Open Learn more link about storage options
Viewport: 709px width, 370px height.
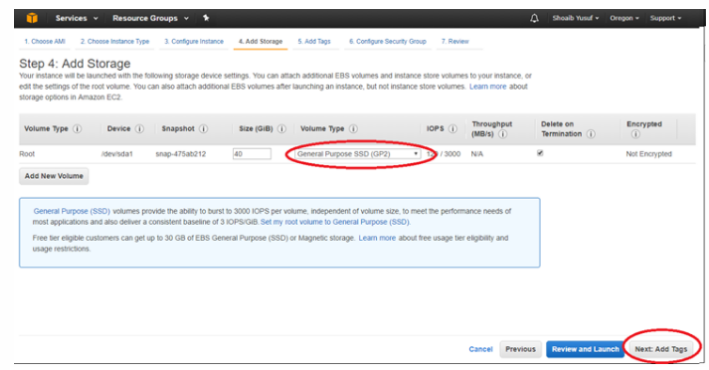488,86
